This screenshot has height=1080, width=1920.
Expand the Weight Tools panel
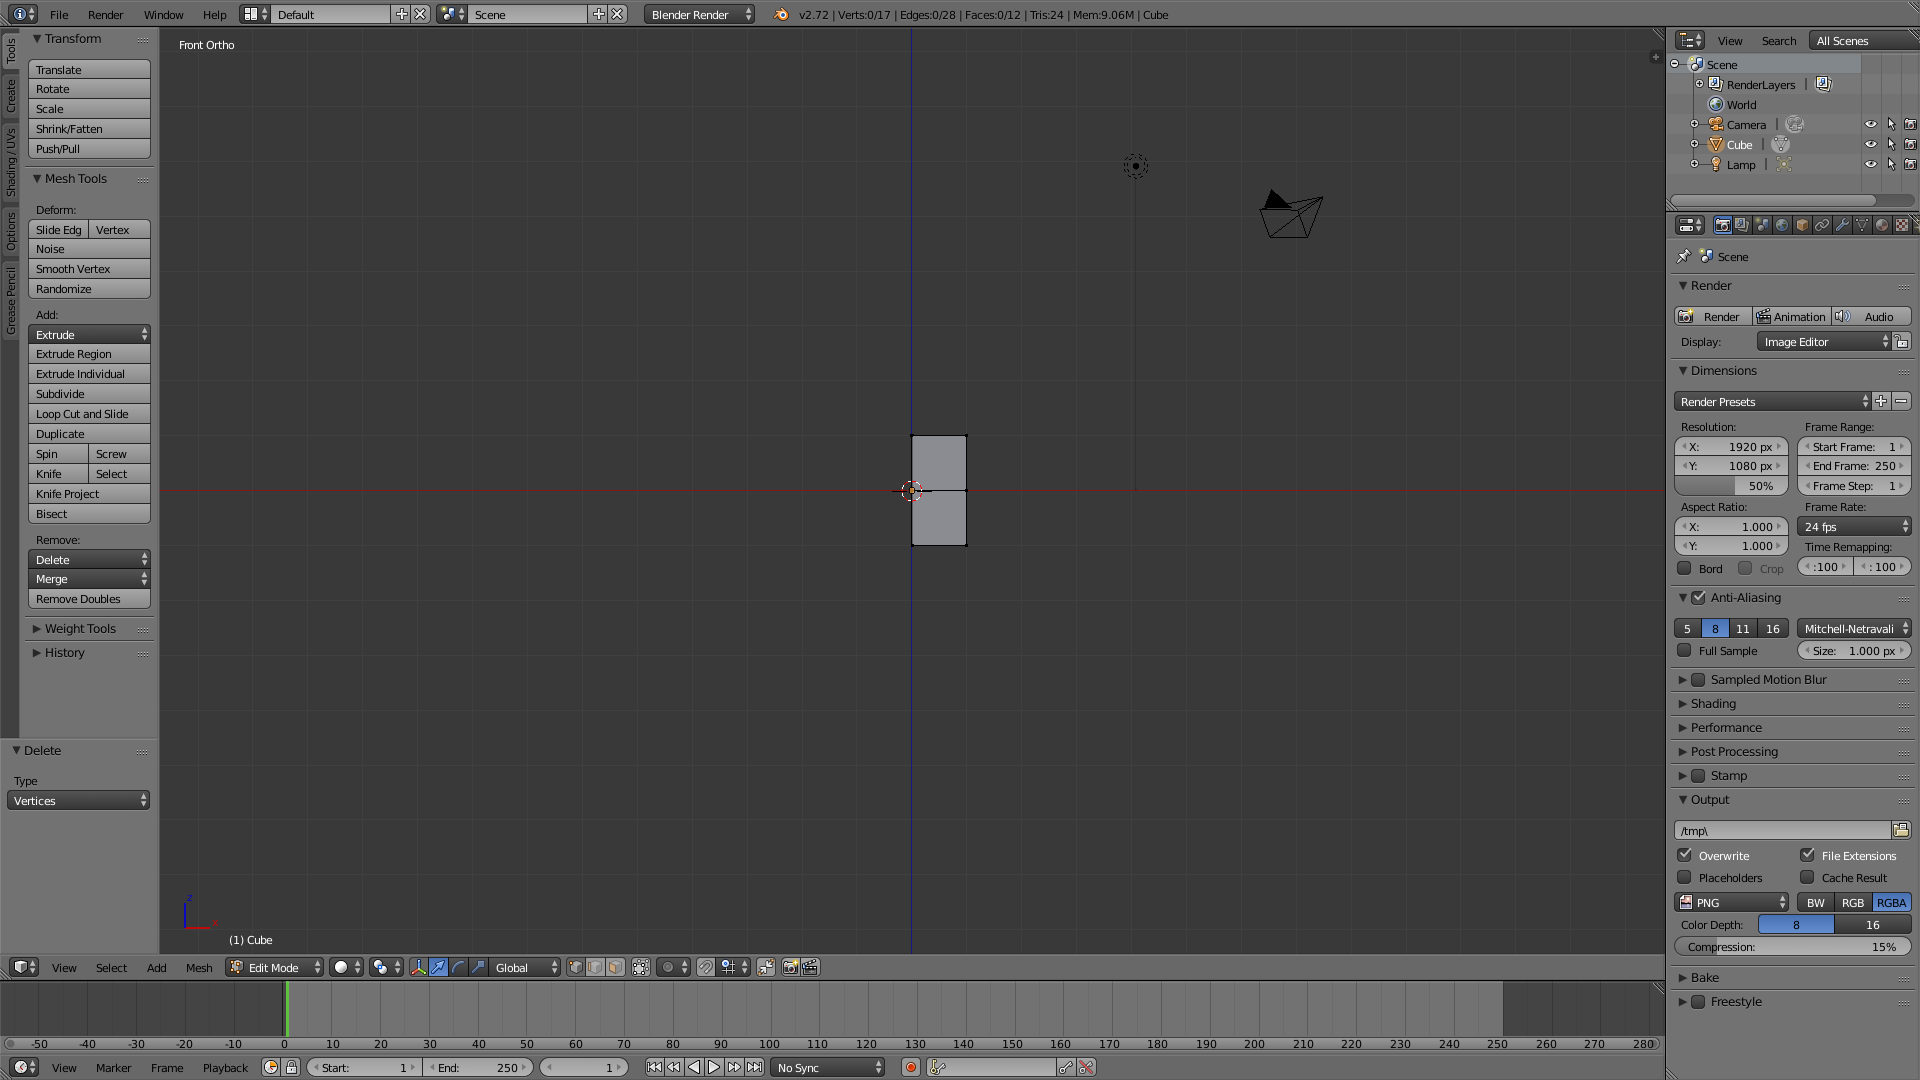(80, 628)
